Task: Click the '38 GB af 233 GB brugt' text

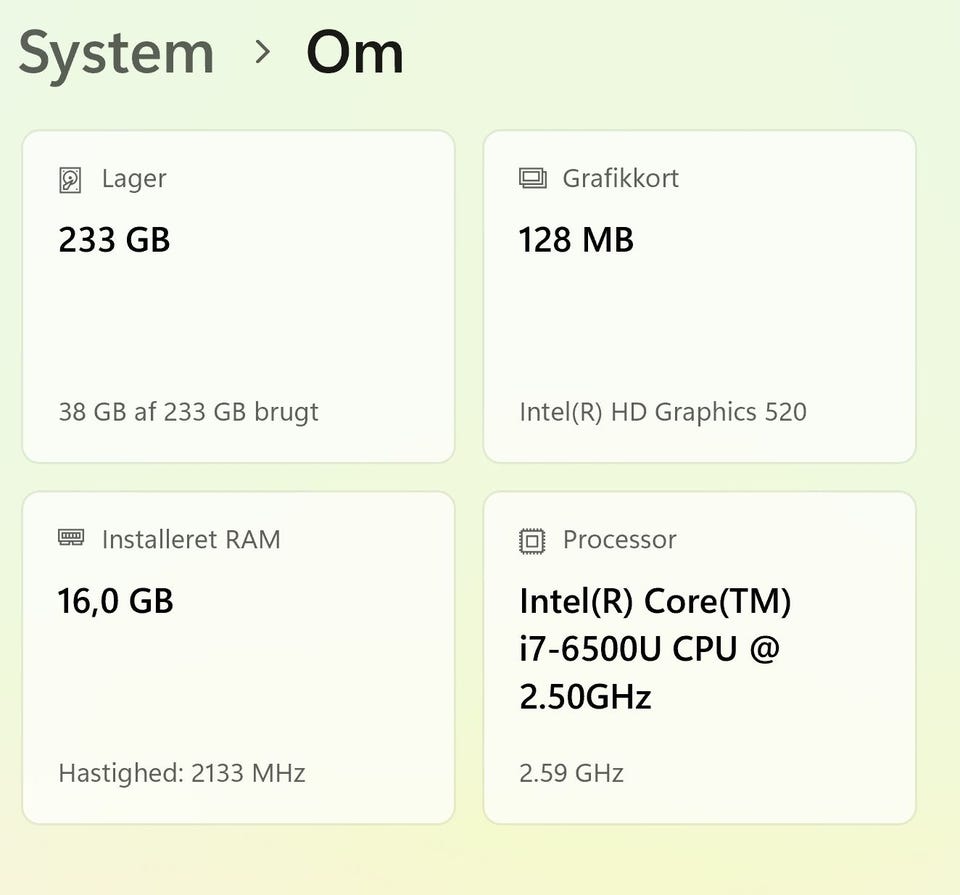Action: (x=188, y=412)
